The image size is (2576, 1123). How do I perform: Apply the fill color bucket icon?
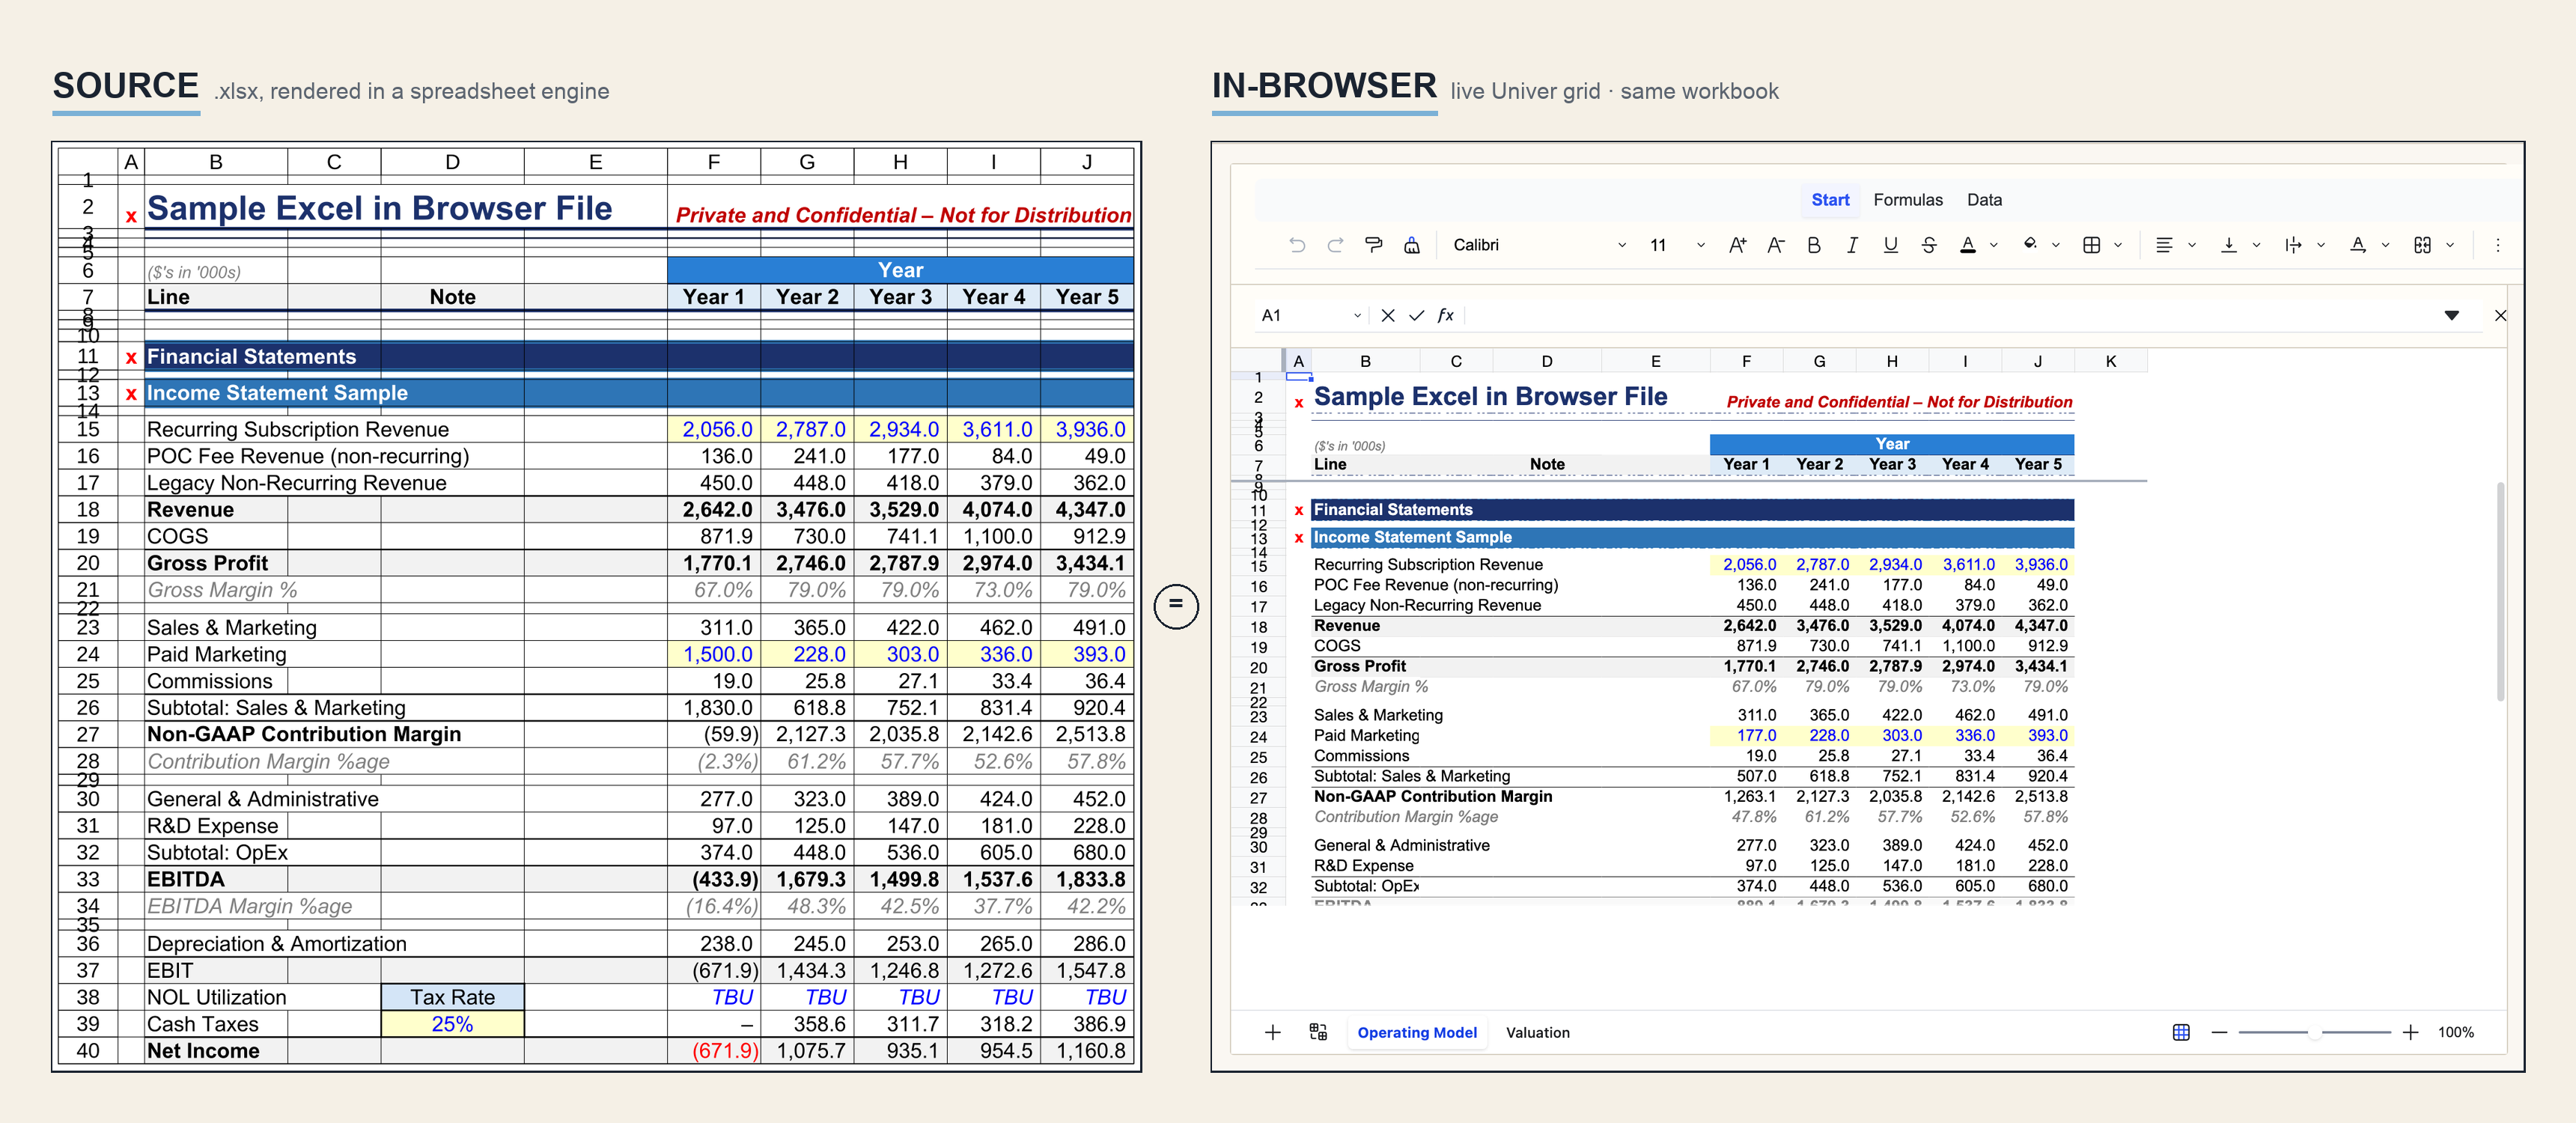2030,245
